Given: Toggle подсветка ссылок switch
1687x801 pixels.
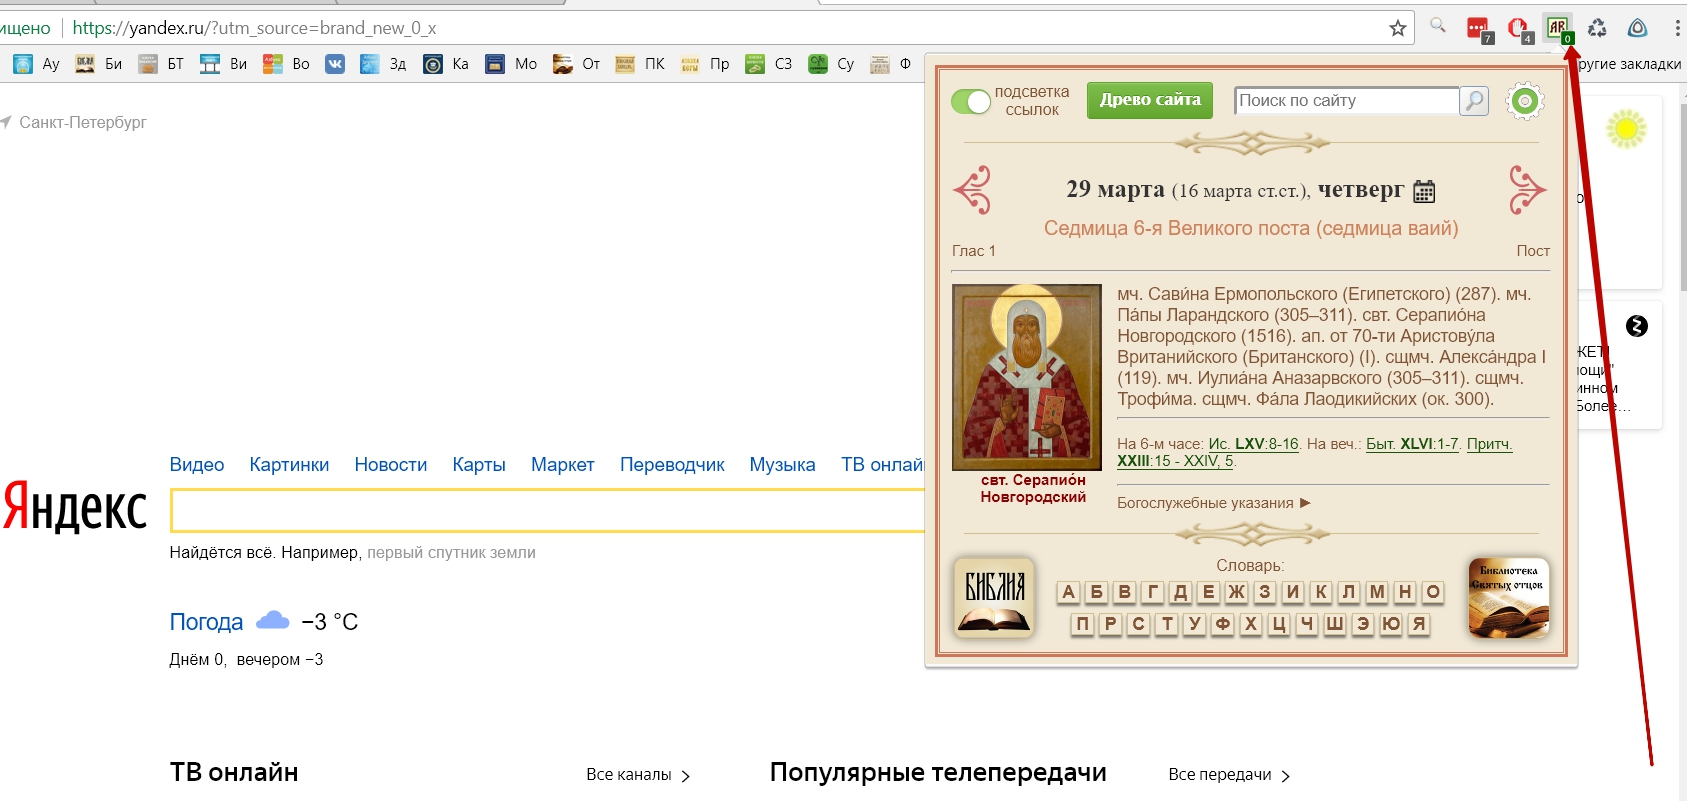Looking at the screenshot, I should pyautogui.click(x=970, y=101).
